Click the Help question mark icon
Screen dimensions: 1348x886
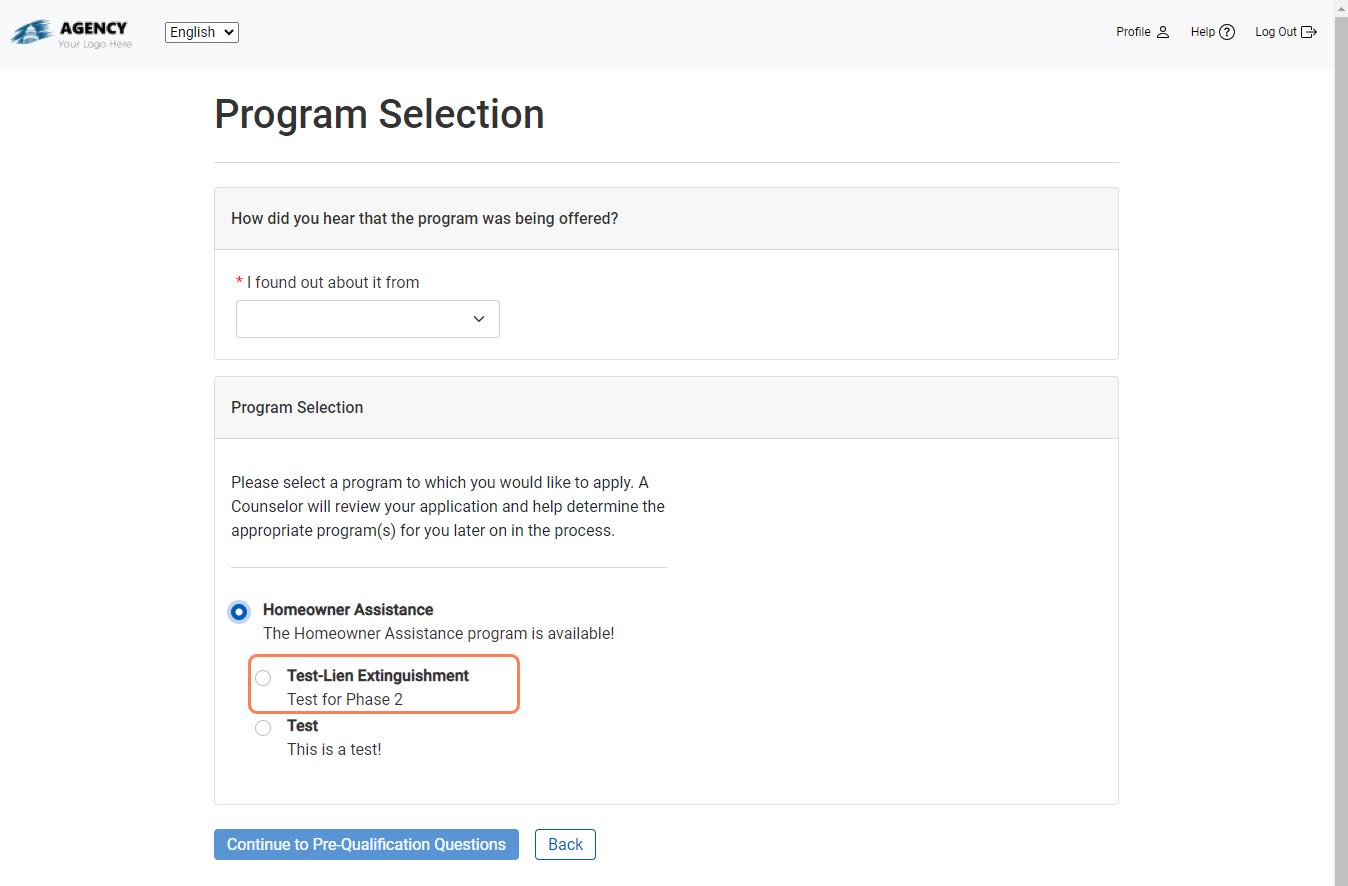point(1227,32)
